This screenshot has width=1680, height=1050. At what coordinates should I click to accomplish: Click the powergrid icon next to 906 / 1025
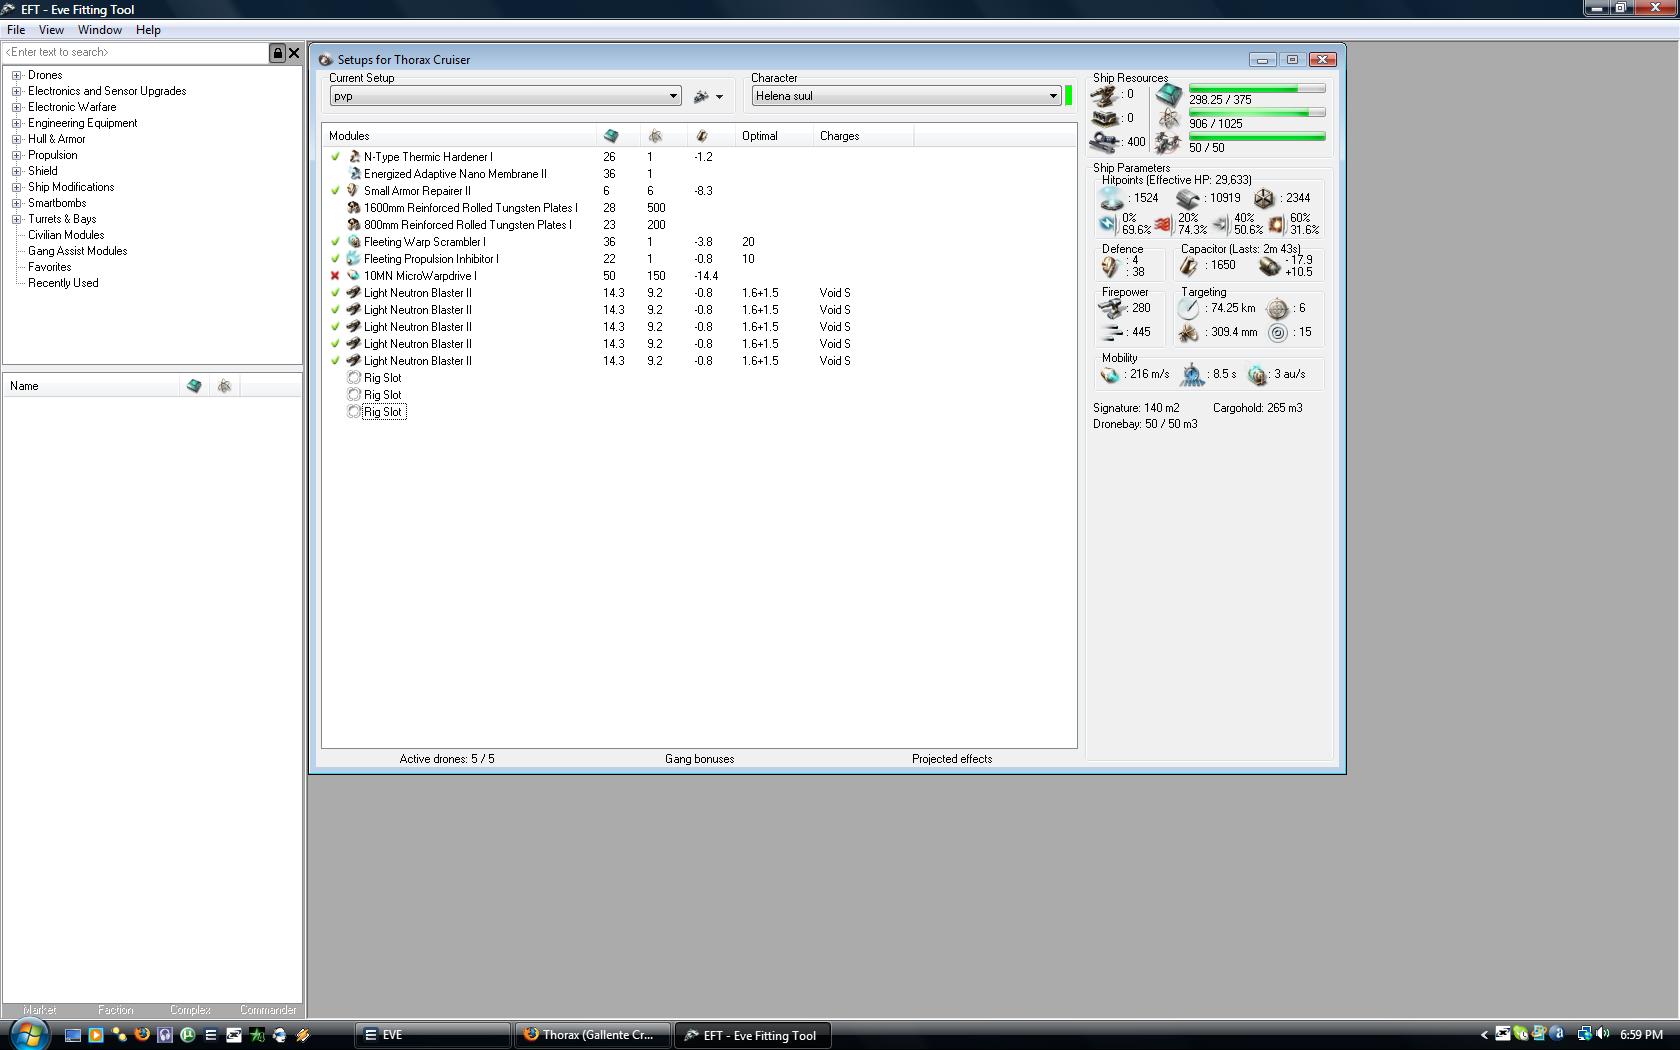point(1168,120)
